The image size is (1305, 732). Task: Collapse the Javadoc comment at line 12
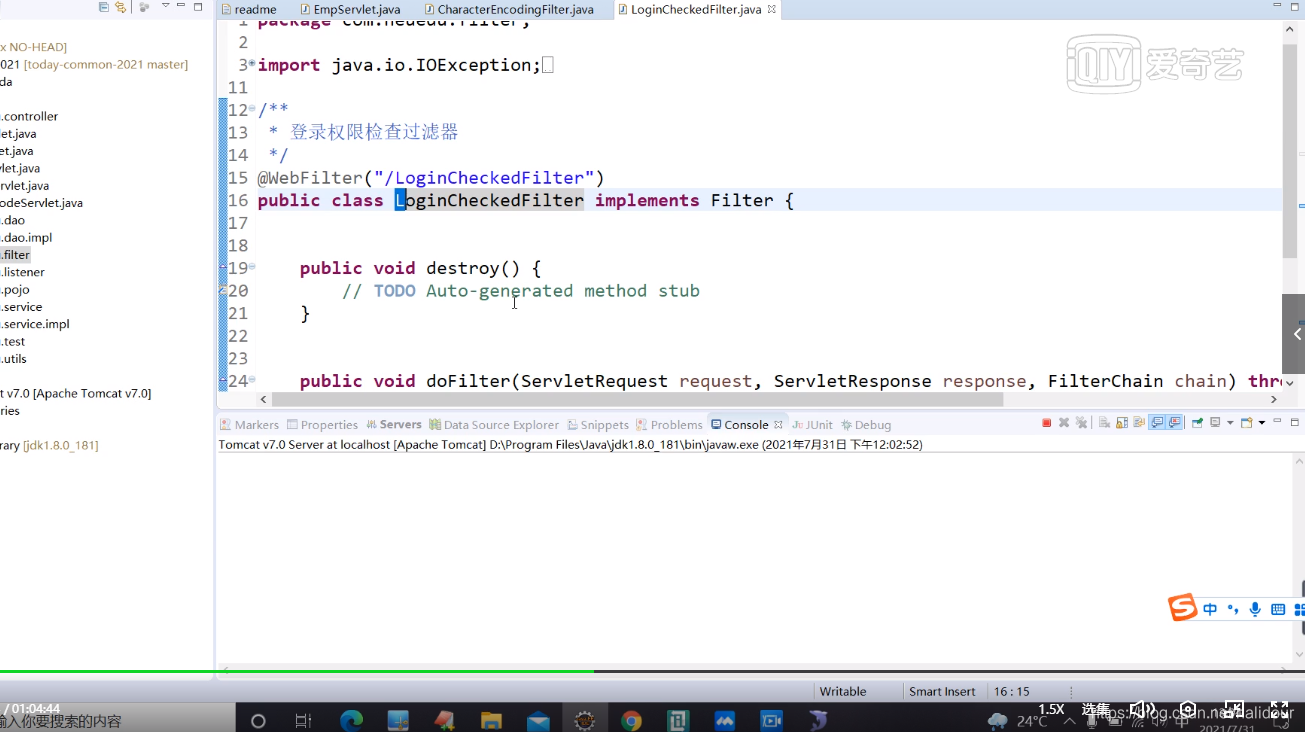[252, 108]
